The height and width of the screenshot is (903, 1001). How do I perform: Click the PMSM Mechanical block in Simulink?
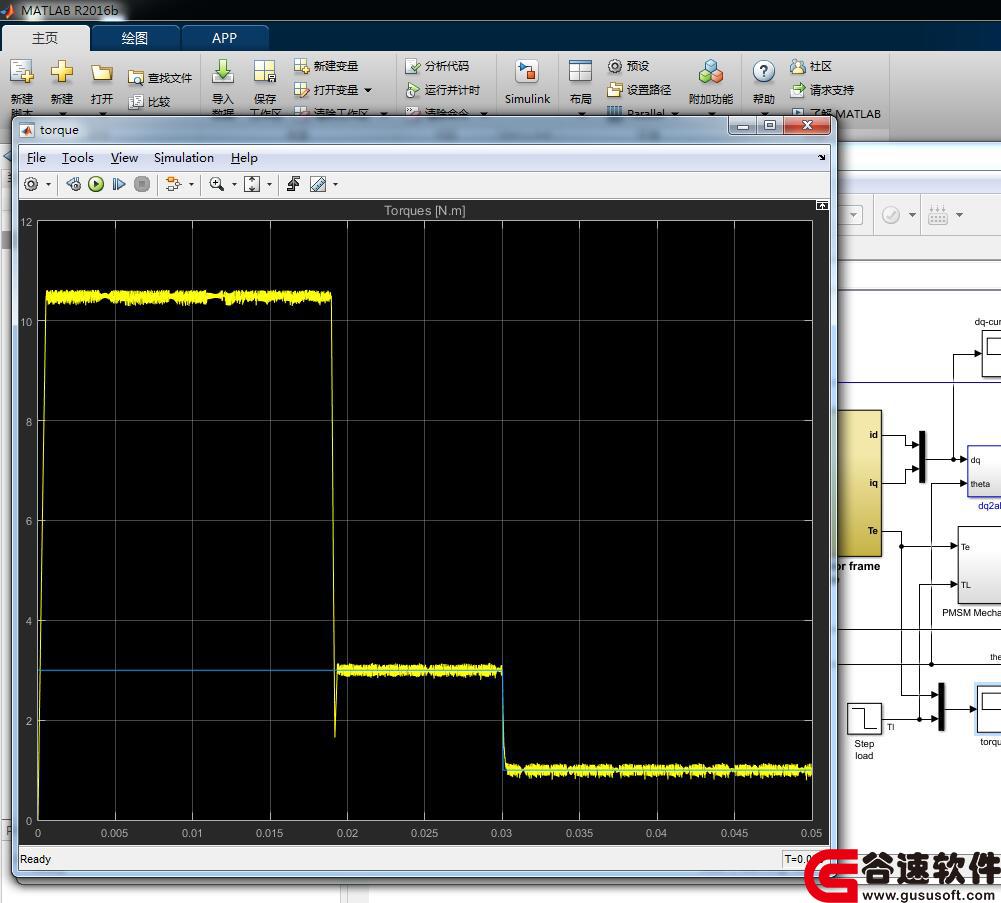[x=979, y=565]
